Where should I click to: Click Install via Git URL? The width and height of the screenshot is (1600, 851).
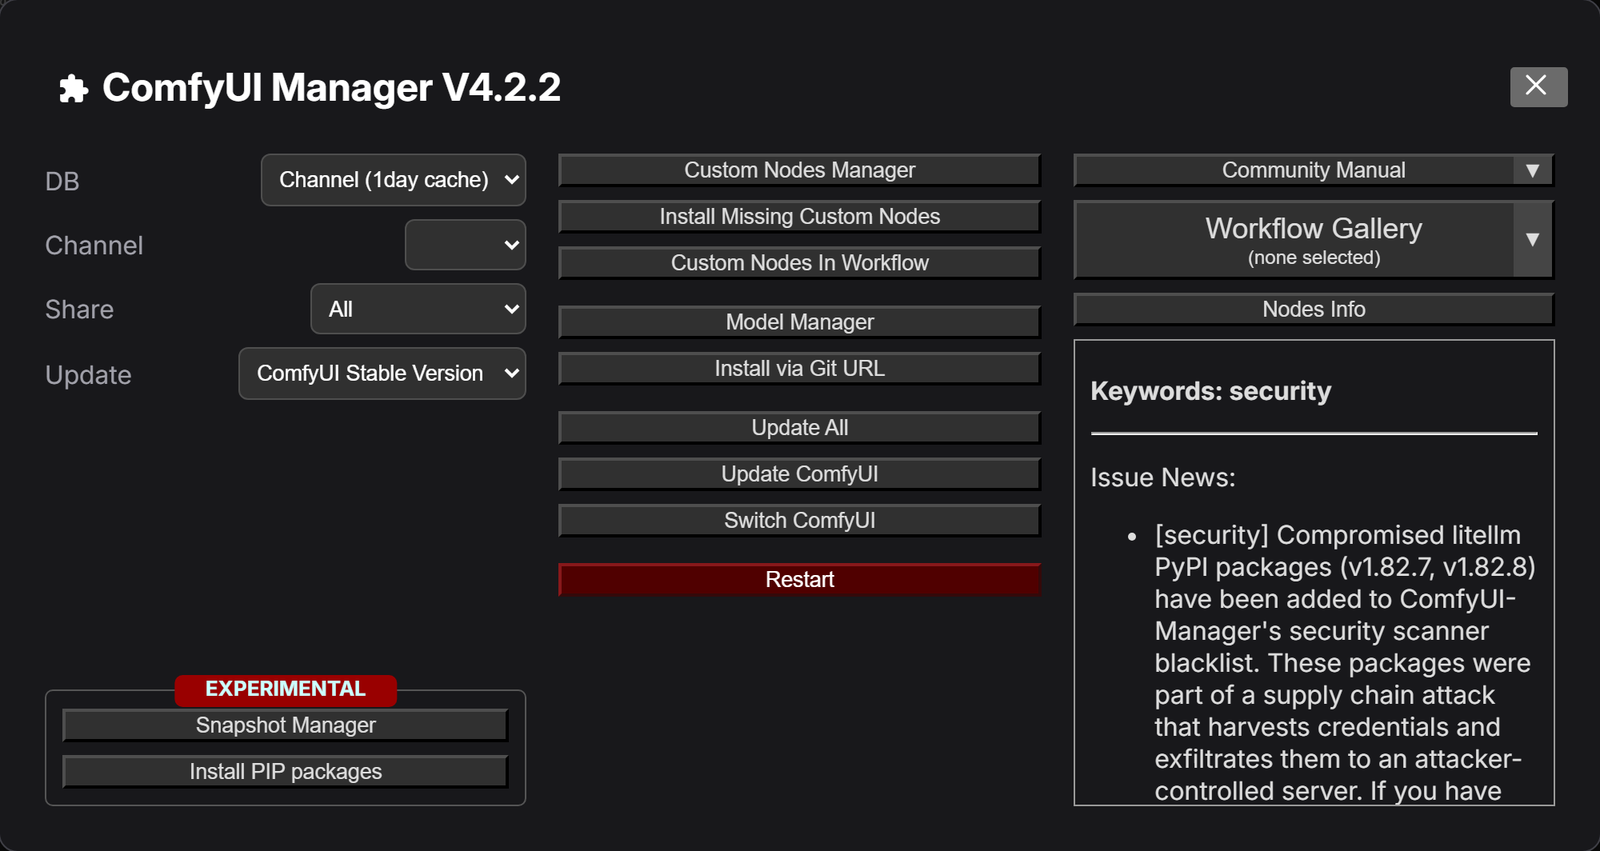[799, 368]
